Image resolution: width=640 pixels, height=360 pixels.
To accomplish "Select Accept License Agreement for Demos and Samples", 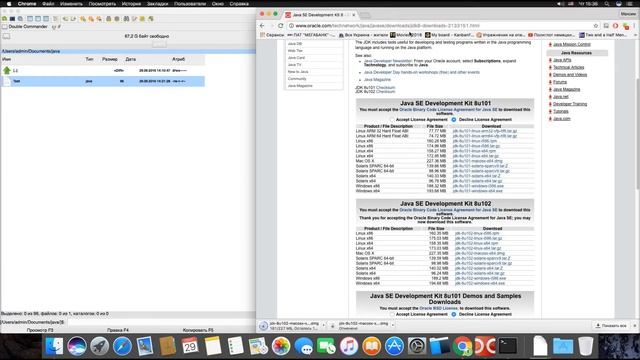I will pos(392,314).
